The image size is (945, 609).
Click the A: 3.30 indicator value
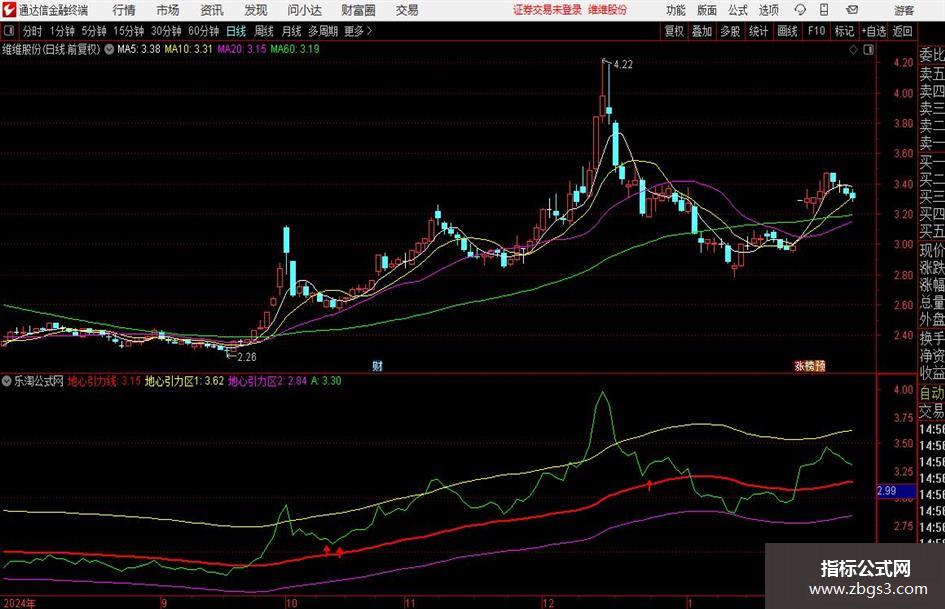pyautogui.click(x=326, y=381)
